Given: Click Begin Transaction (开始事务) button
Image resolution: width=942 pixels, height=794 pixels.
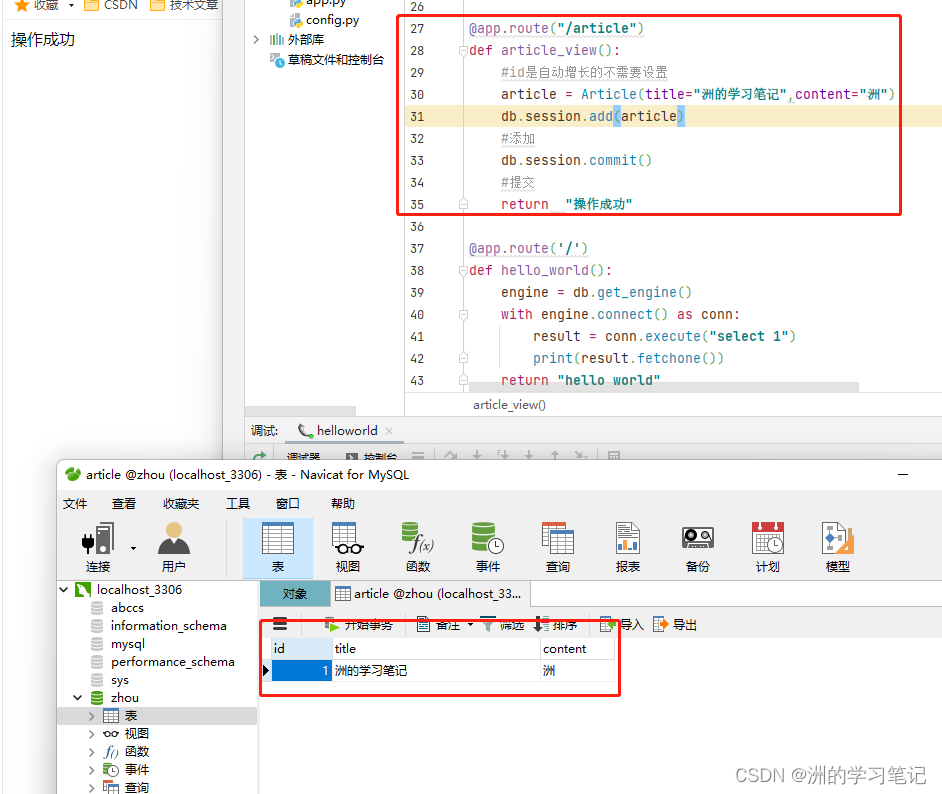Looking at the screenshot, I should coord(359,625).
